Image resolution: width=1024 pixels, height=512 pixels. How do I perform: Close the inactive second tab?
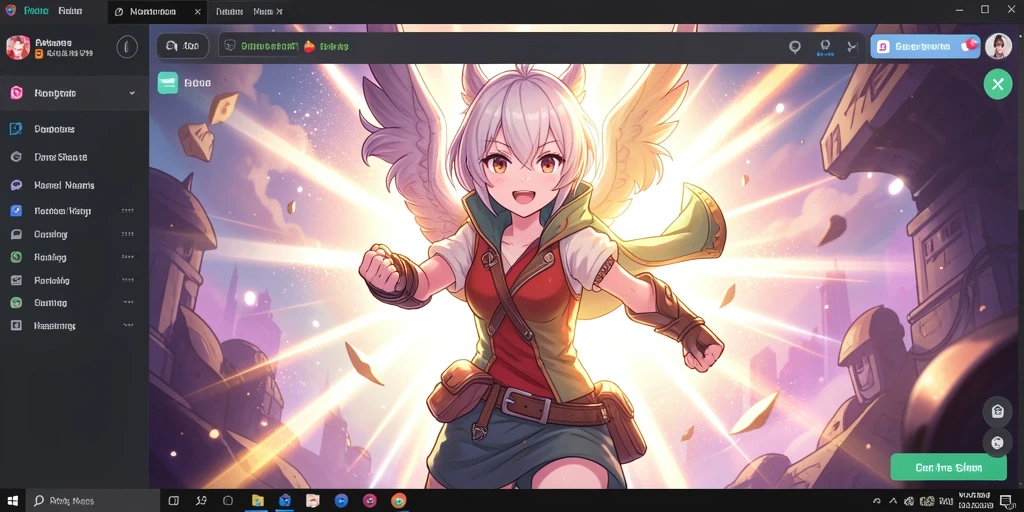click(280, 12)
